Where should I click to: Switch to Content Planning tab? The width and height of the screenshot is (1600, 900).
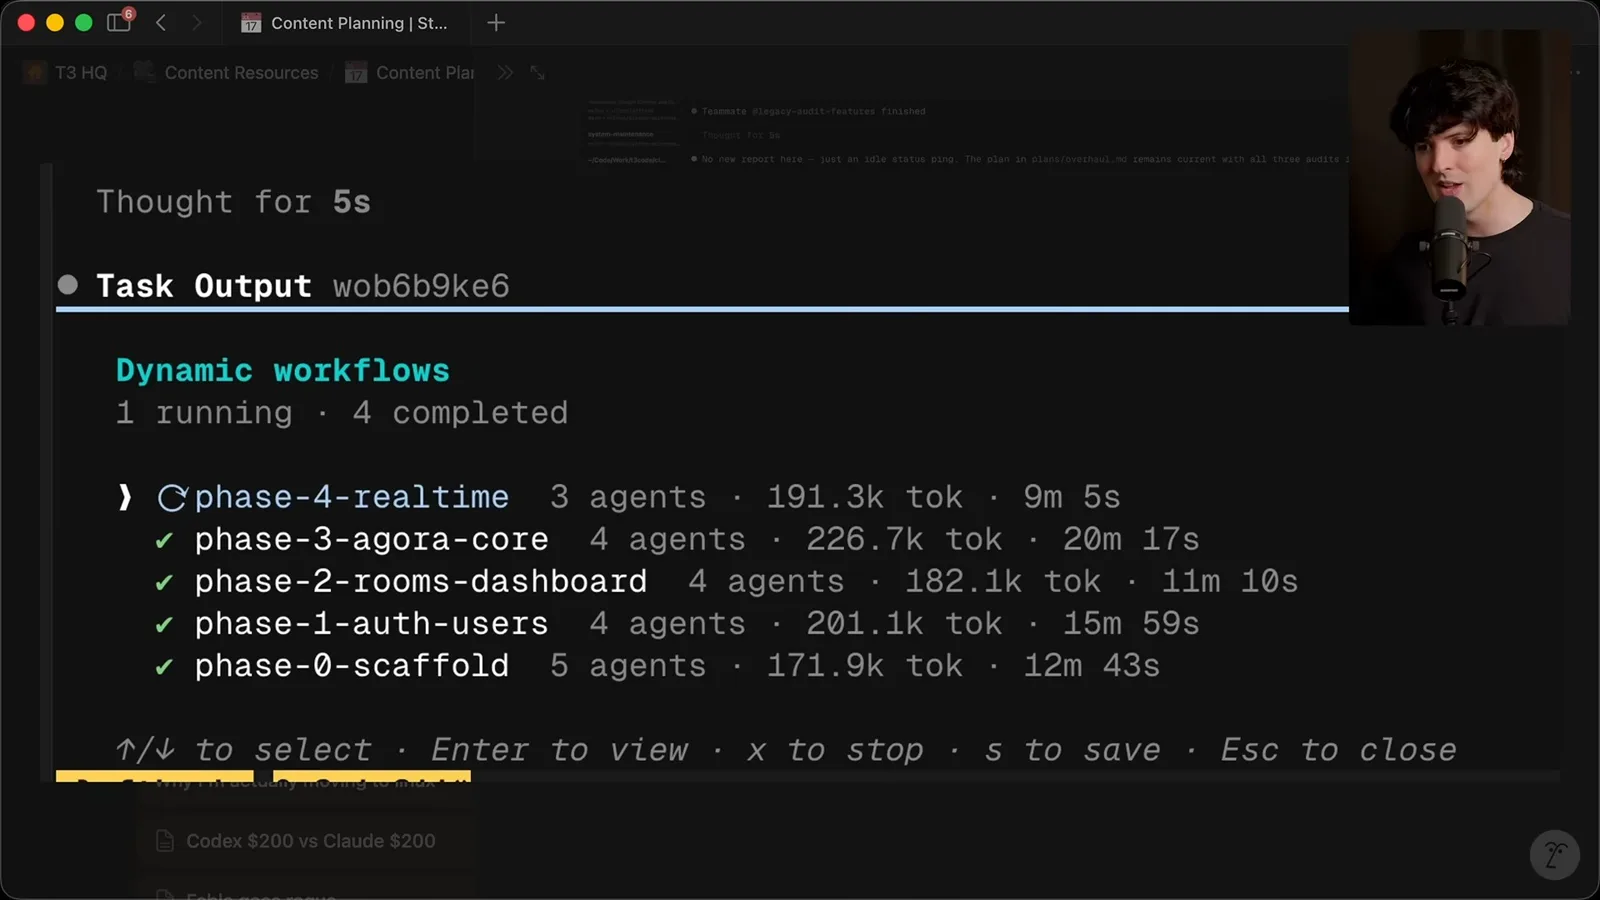[x=345, y=22]
